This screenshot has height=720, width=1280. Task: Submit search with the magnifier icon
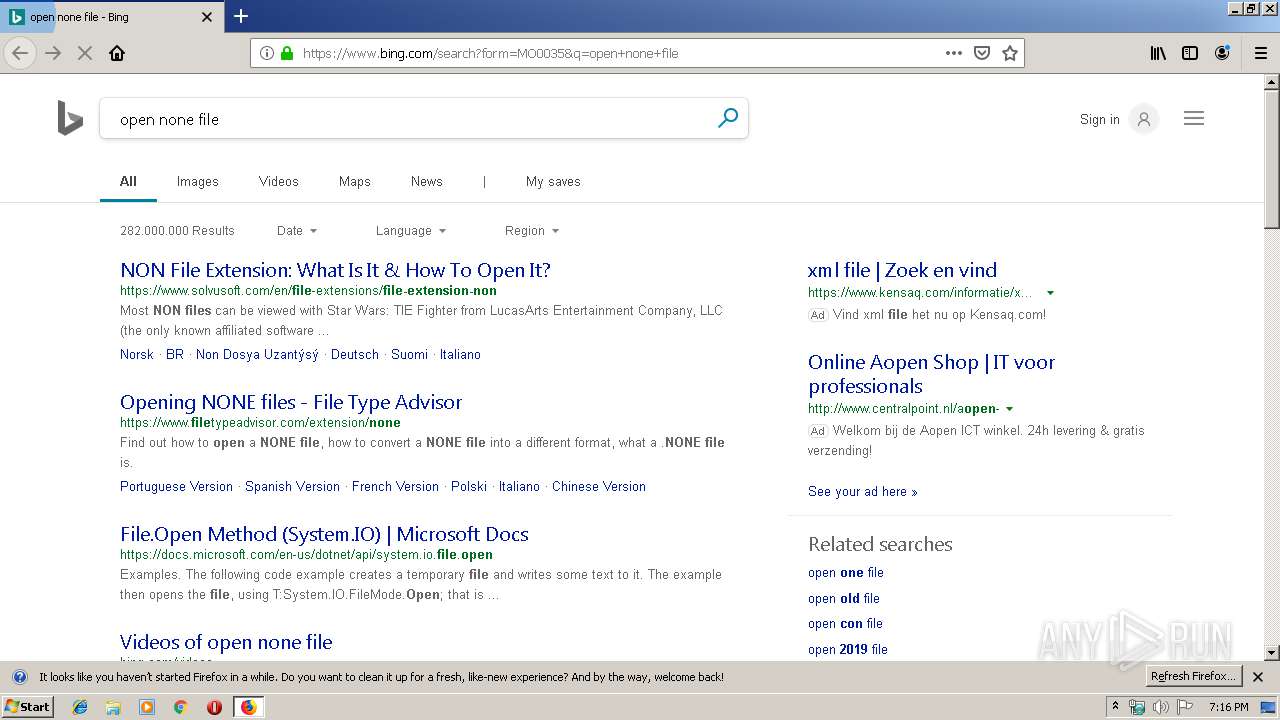coord(728,118)
